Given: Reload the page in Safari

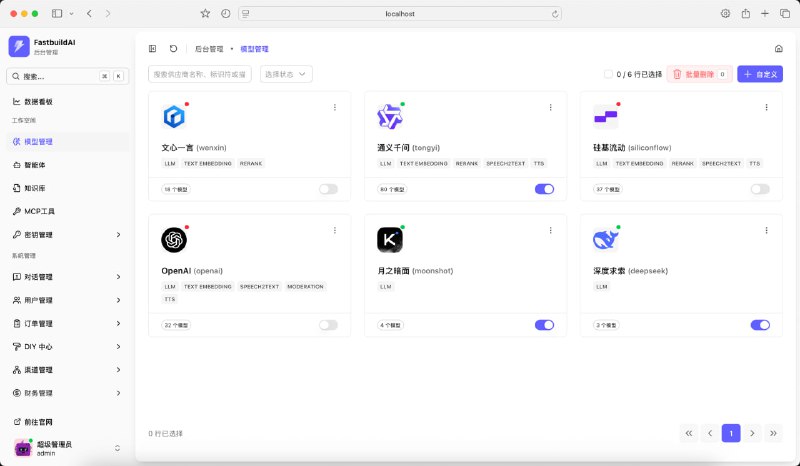Looking at the screenshot, I should 555,14.
